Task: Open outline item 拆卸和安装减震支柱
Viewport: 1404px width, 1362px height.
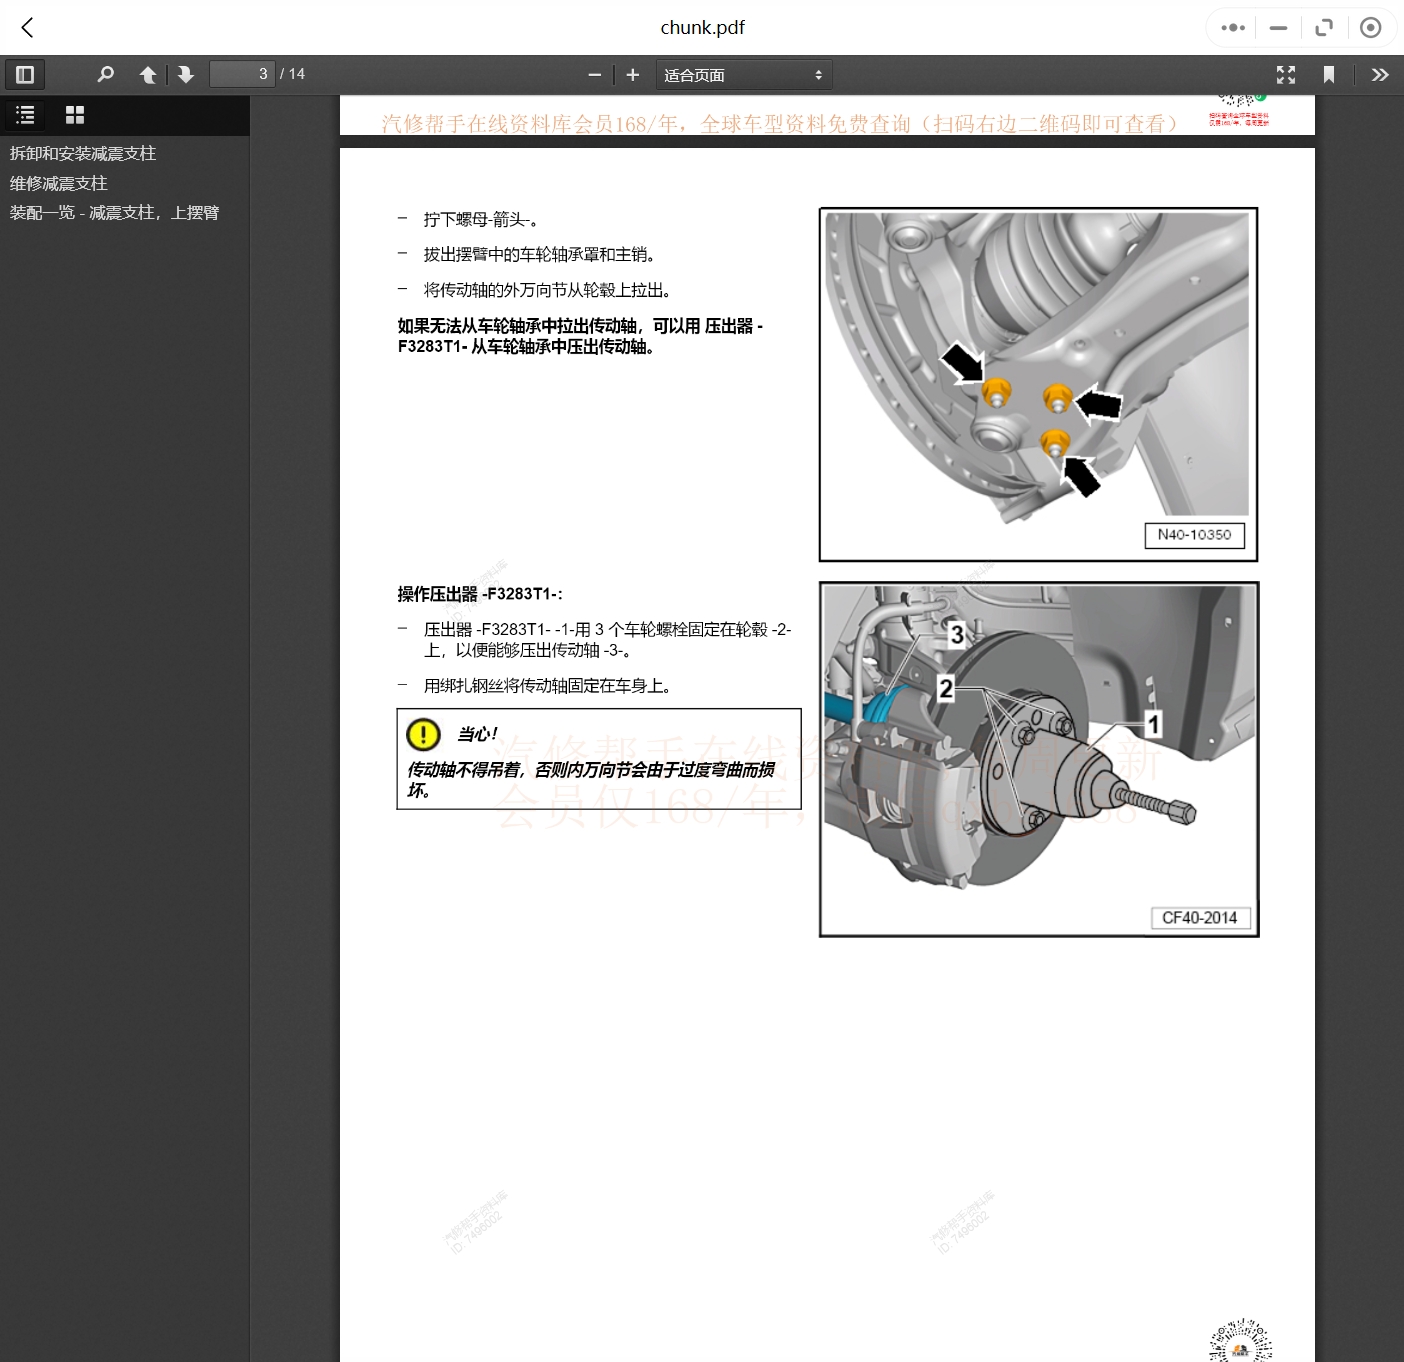Action: click(x=83, y=153)
